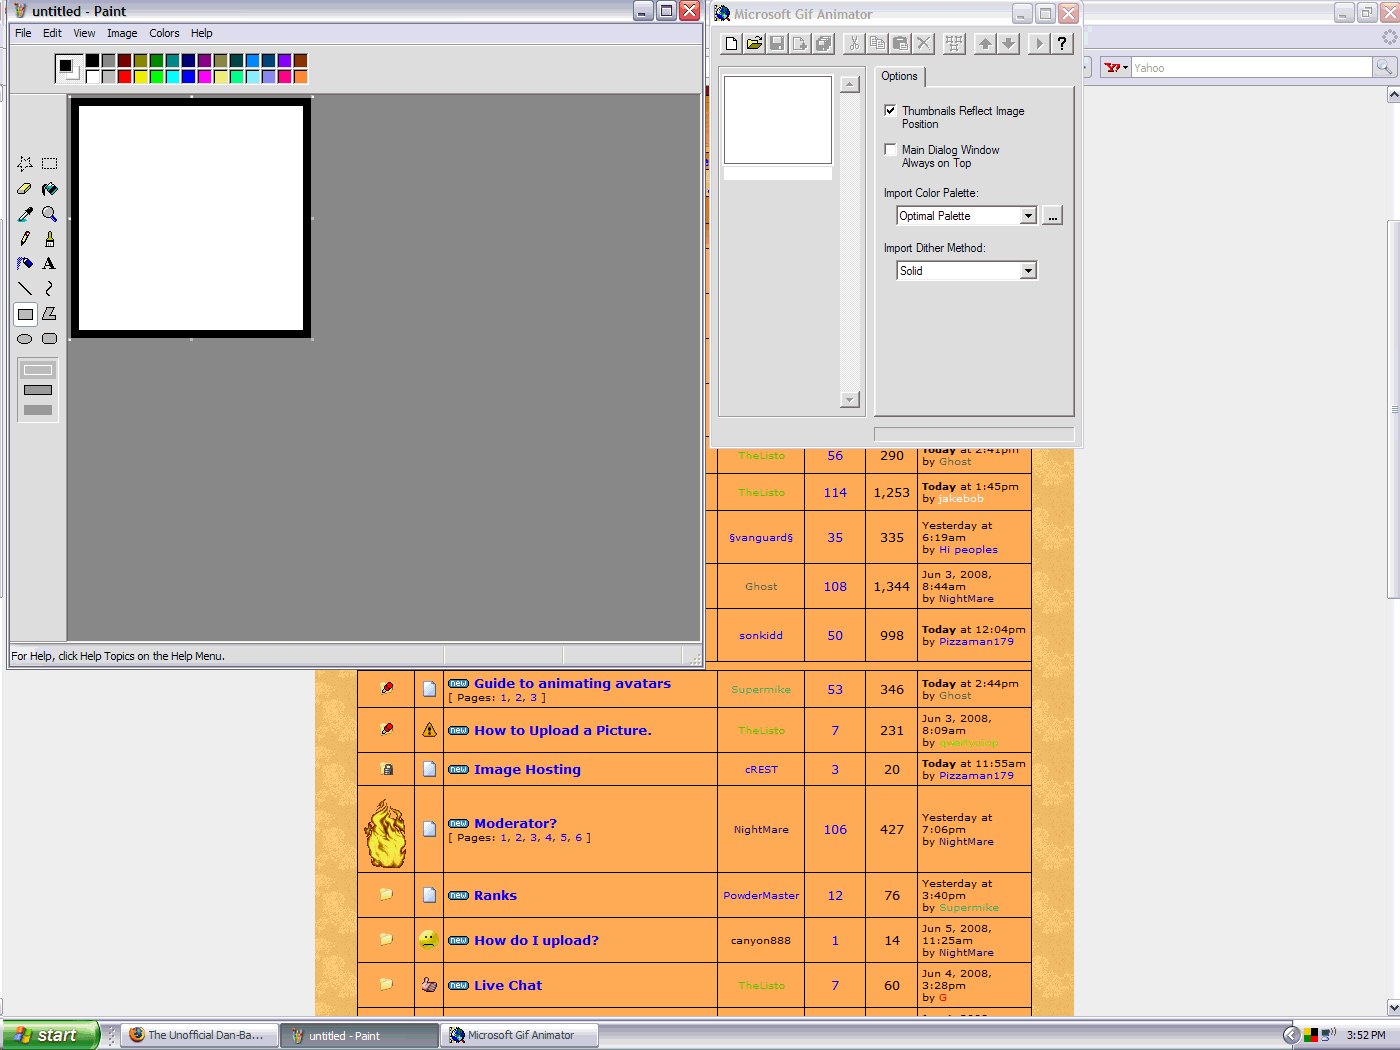Click the Move Down arrow in Gif Animator
Image resolution: width=1400 pixels, height=1050 pixels.
[x=1008, y=43]
